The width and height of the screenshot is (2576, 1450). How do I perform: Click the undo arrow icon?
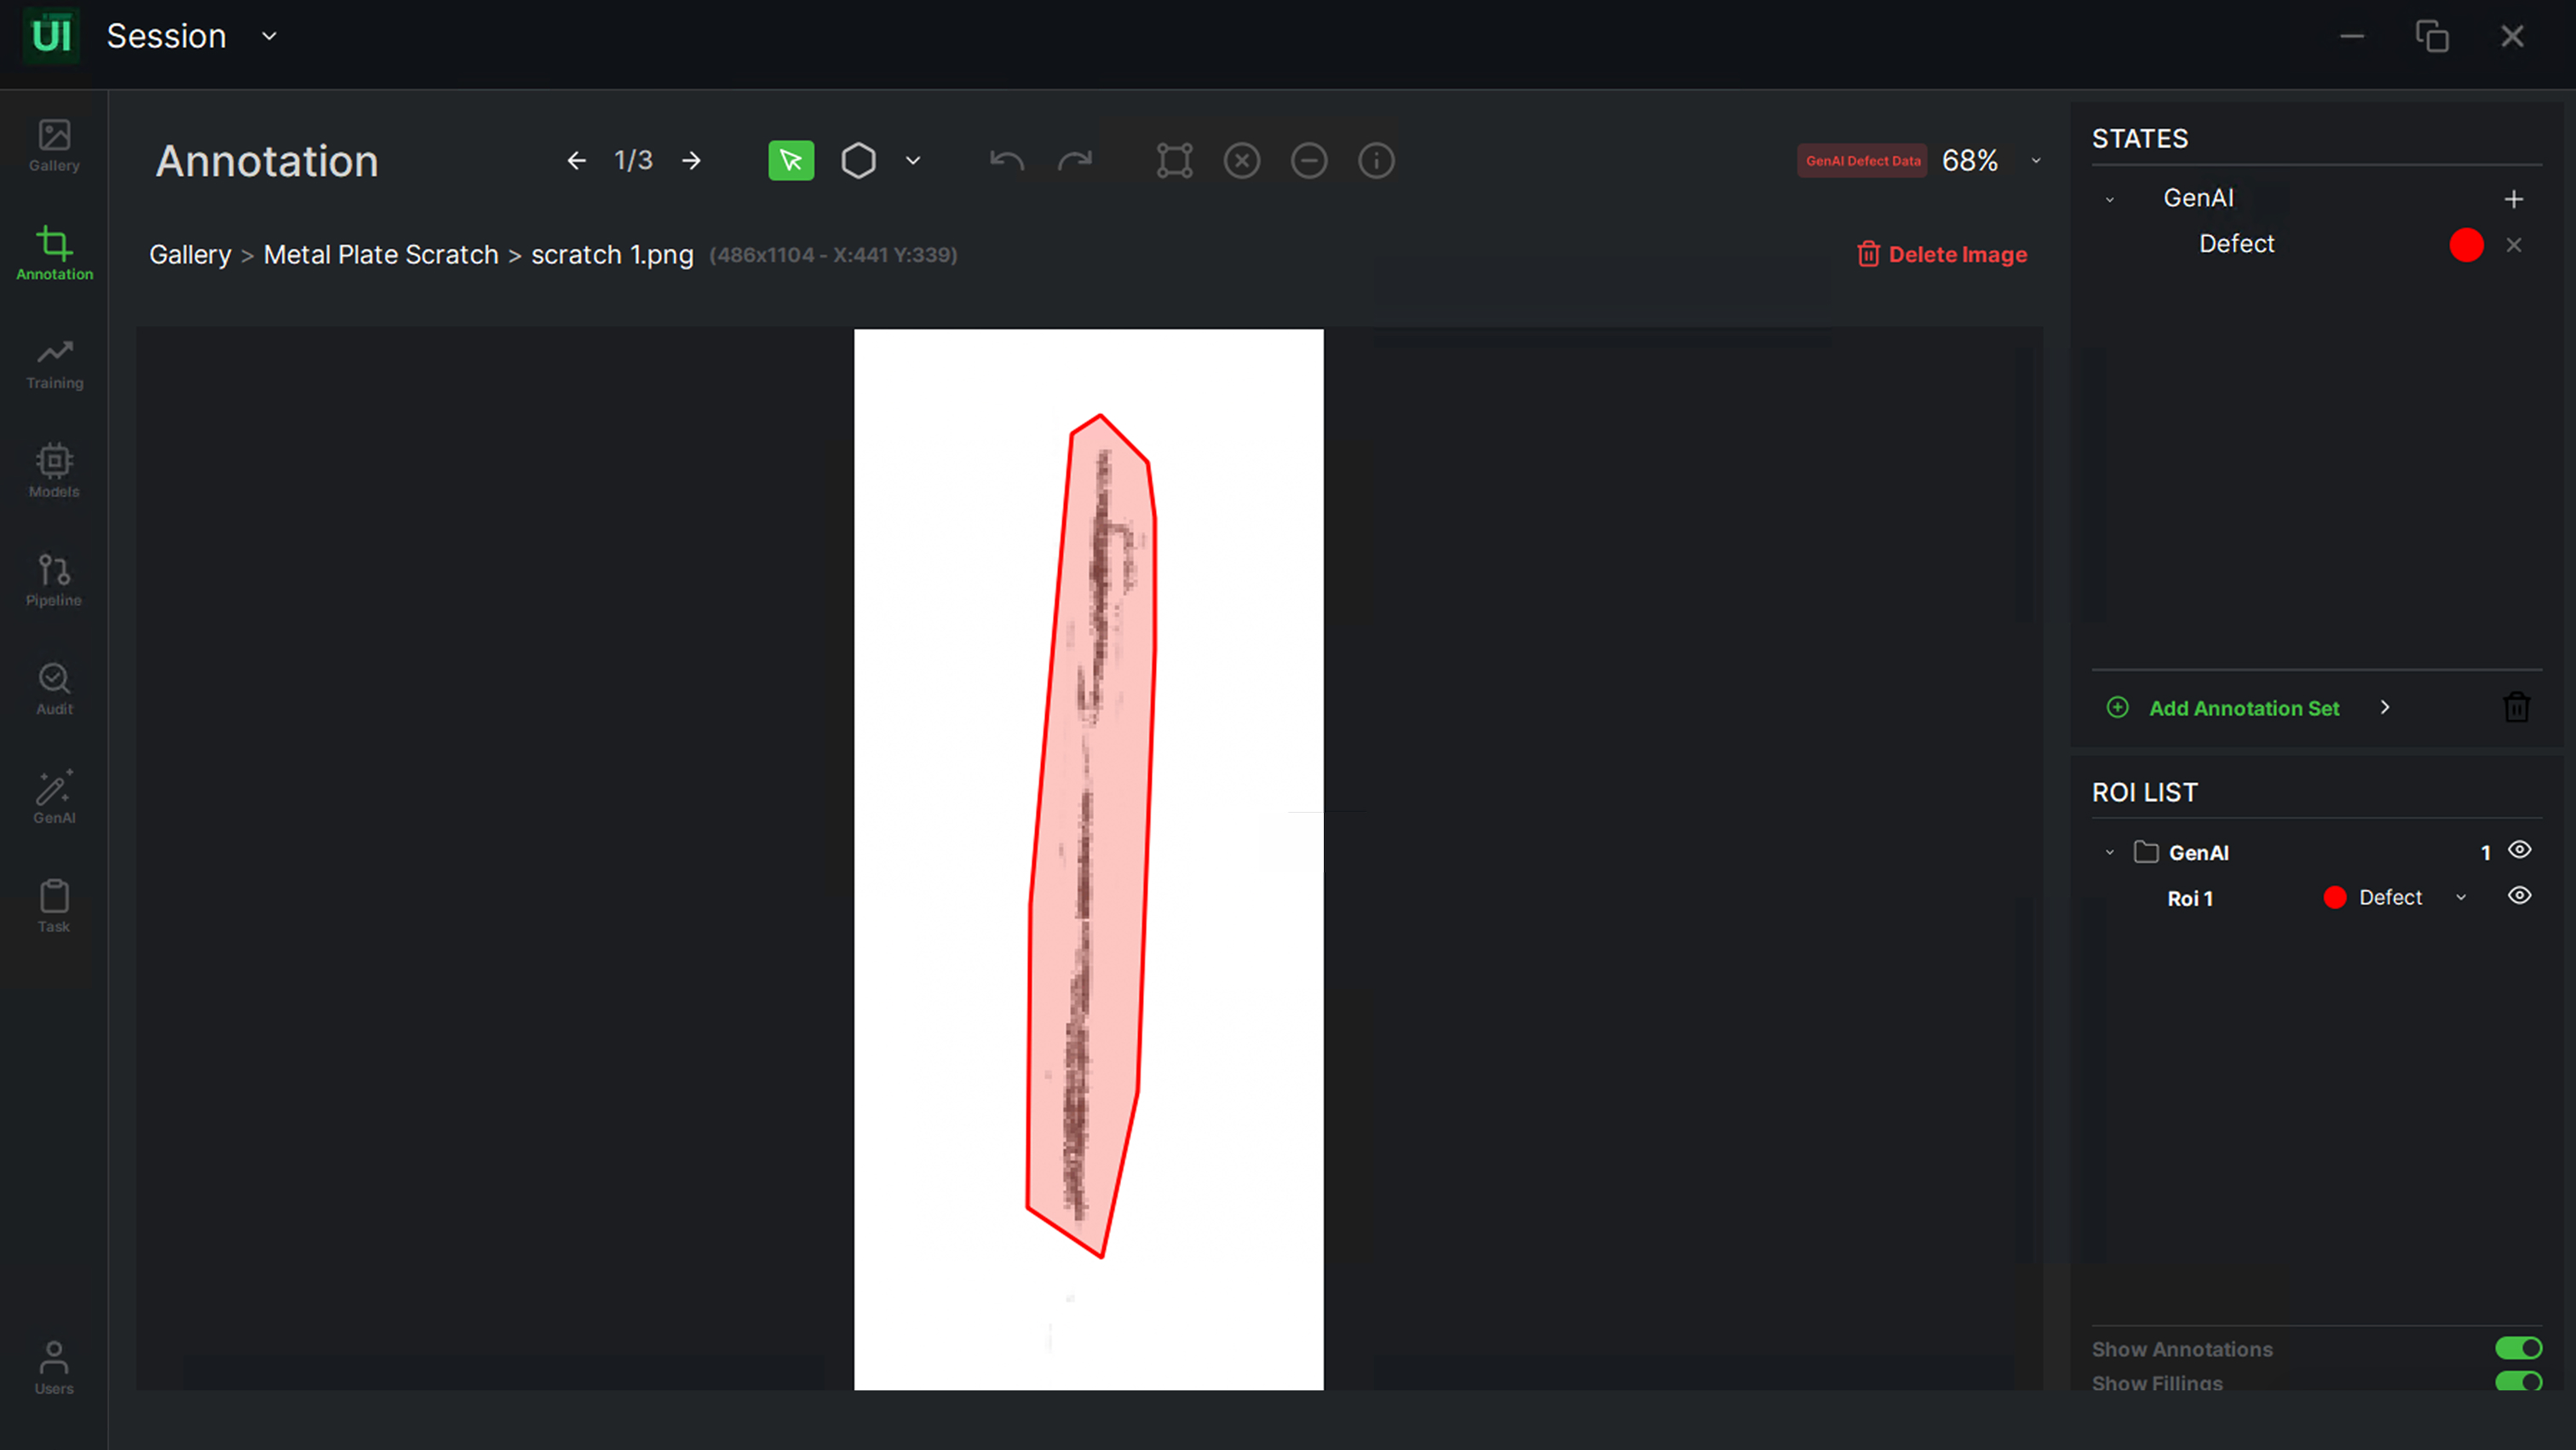pos(1006,160)
